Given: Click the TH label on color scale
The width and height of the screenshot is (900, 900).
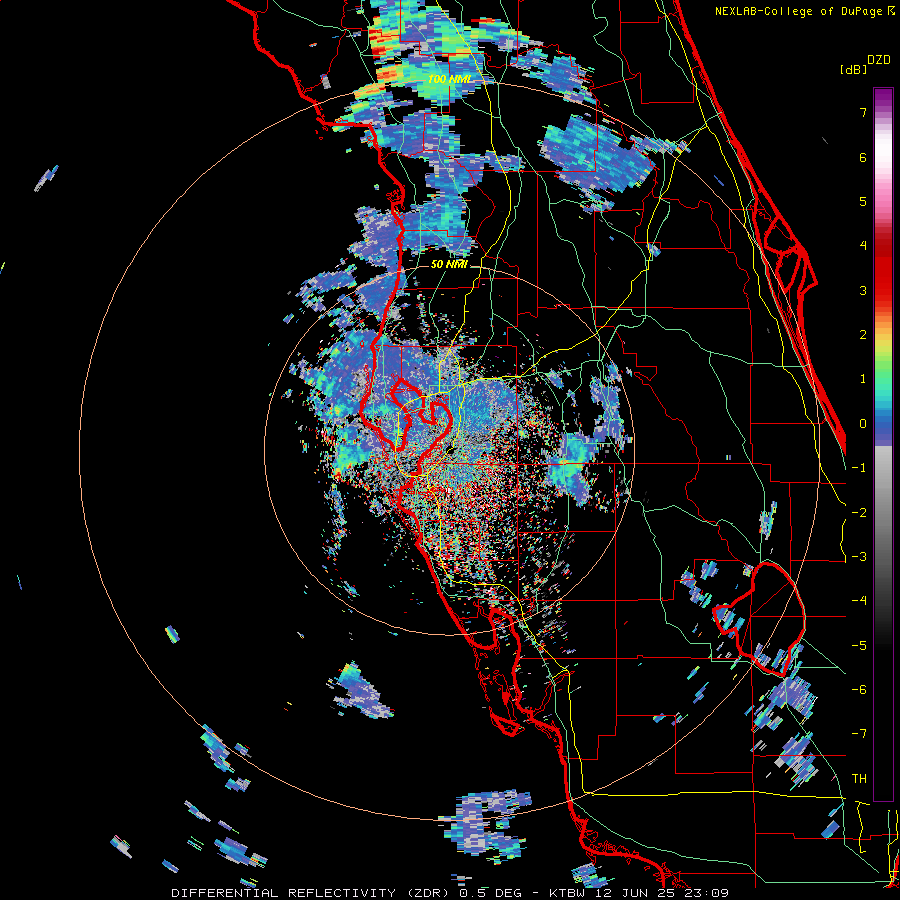Looking at the screenshot, I should (859, 779).
